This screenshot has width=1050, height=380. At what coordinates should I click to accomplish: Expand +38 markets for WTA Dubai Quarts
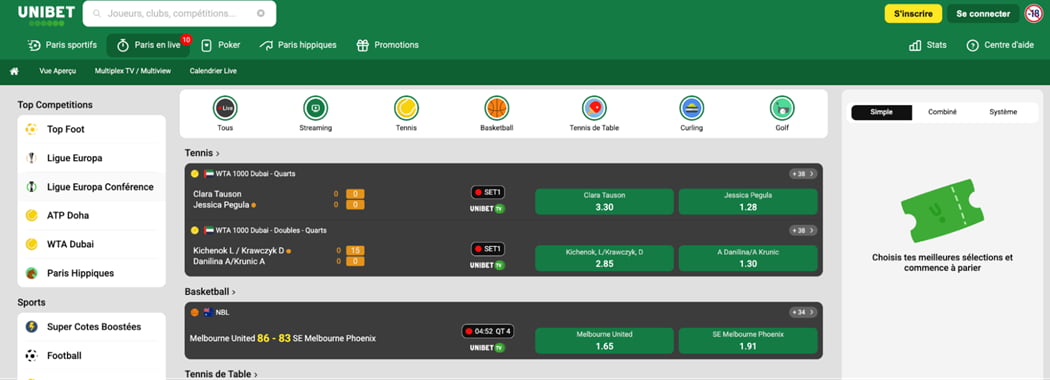802,174
